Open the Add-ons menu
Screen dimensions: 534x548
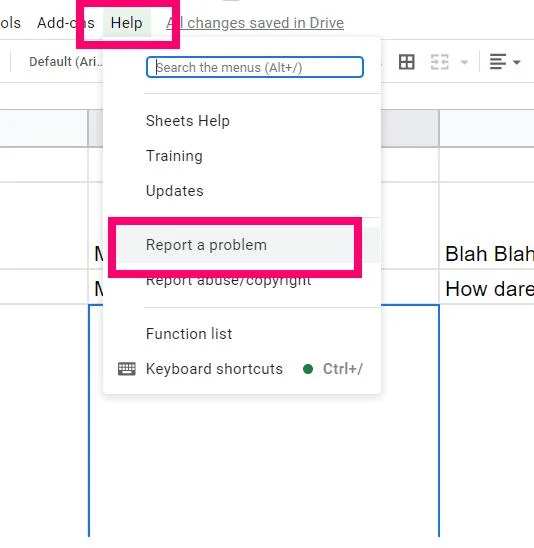[x=66, y=23]
